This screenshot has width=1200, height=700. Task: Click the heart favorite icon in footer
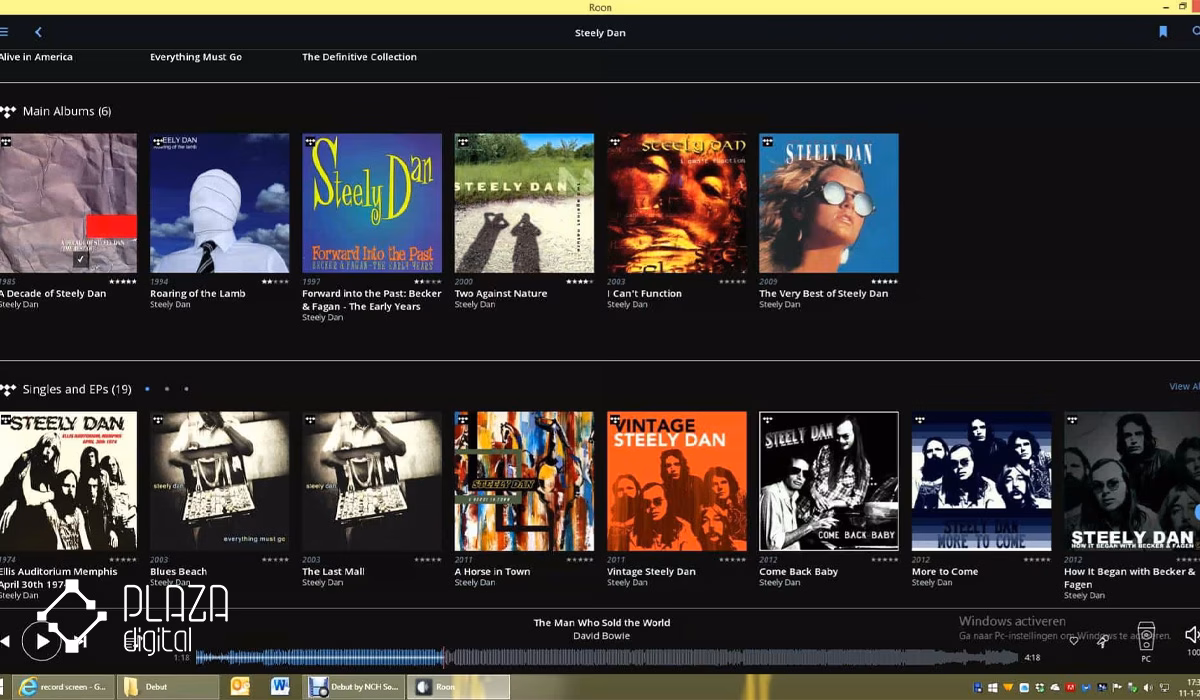pyautogui.click(x=1074, y=640)
